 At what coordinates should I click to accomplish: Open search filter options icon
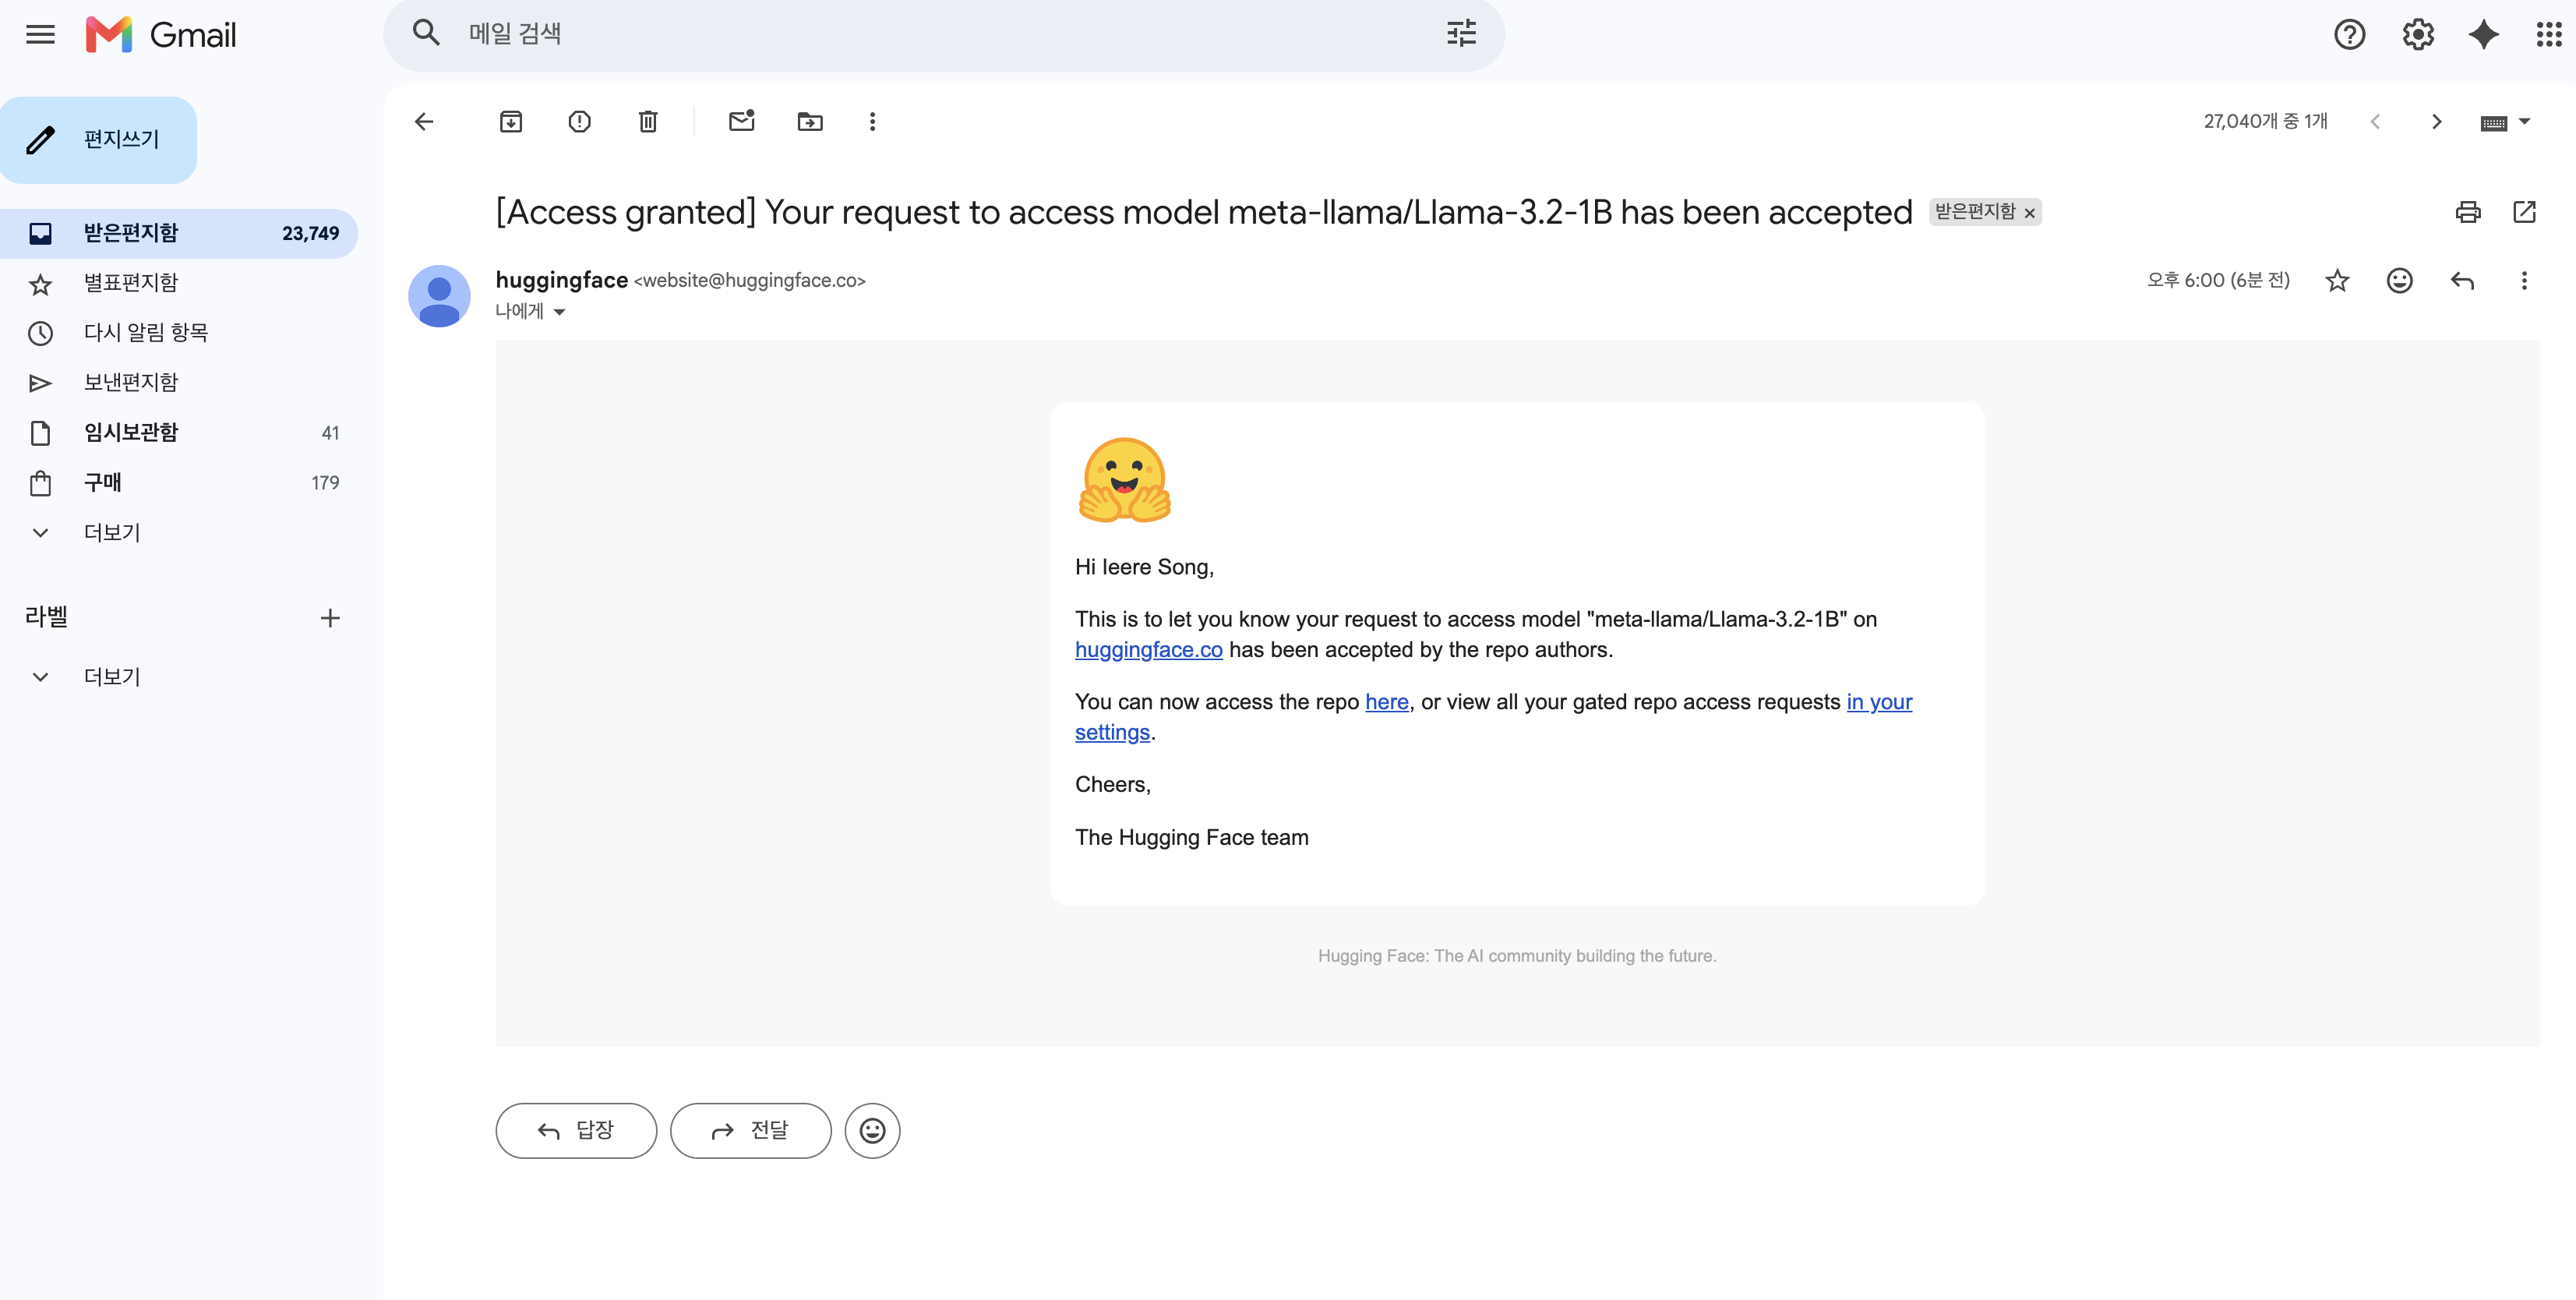click(x=1461, y=33)
